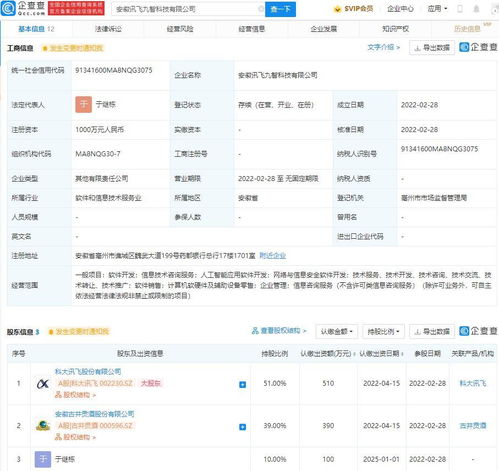Sort by 认缴出资额(万元) column header
The width and height of the screenshot is (499, 471).
click(x=328, y=353)
